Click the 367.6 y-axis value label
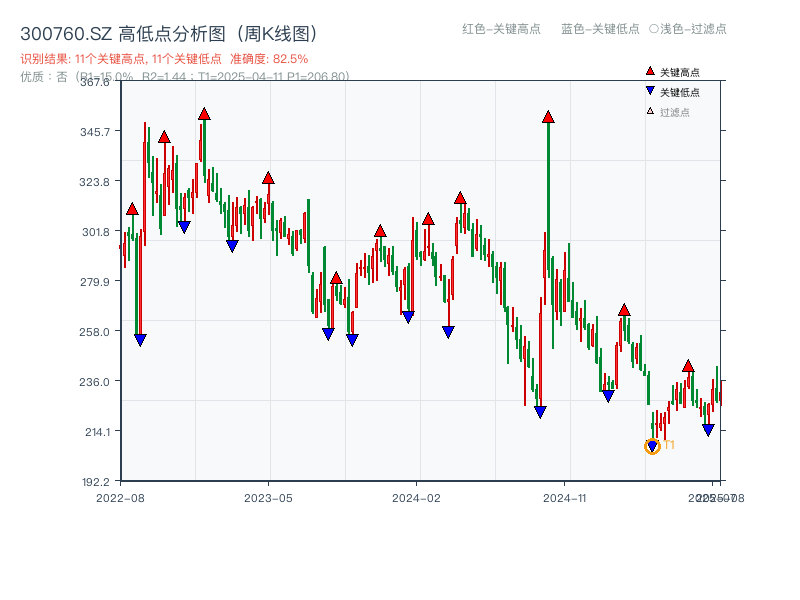The height and width of the screenshot is (600, 800). point(96,85)
